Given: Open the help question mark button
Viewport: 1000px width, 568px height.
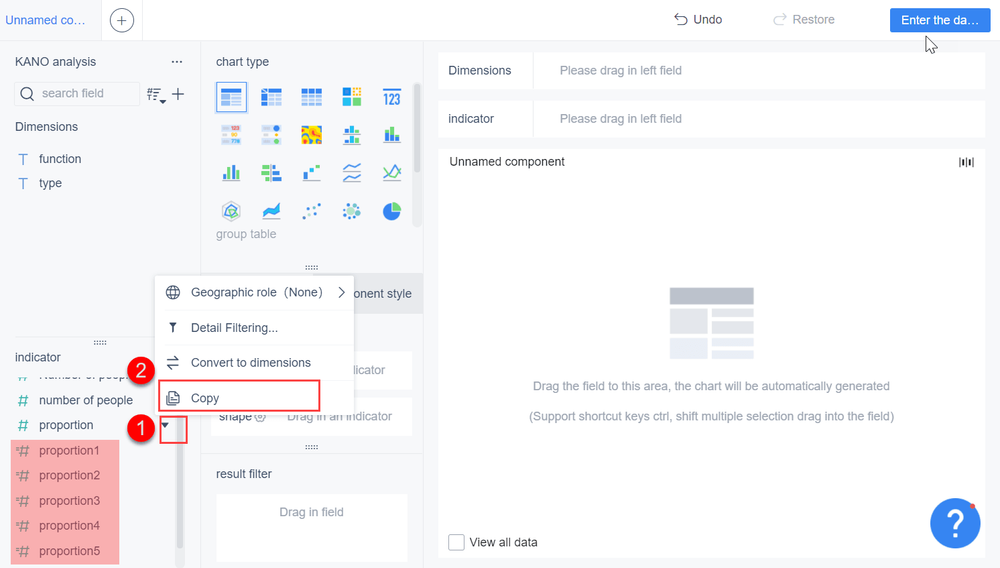Looking at the screenshot, I should point(954,522).
